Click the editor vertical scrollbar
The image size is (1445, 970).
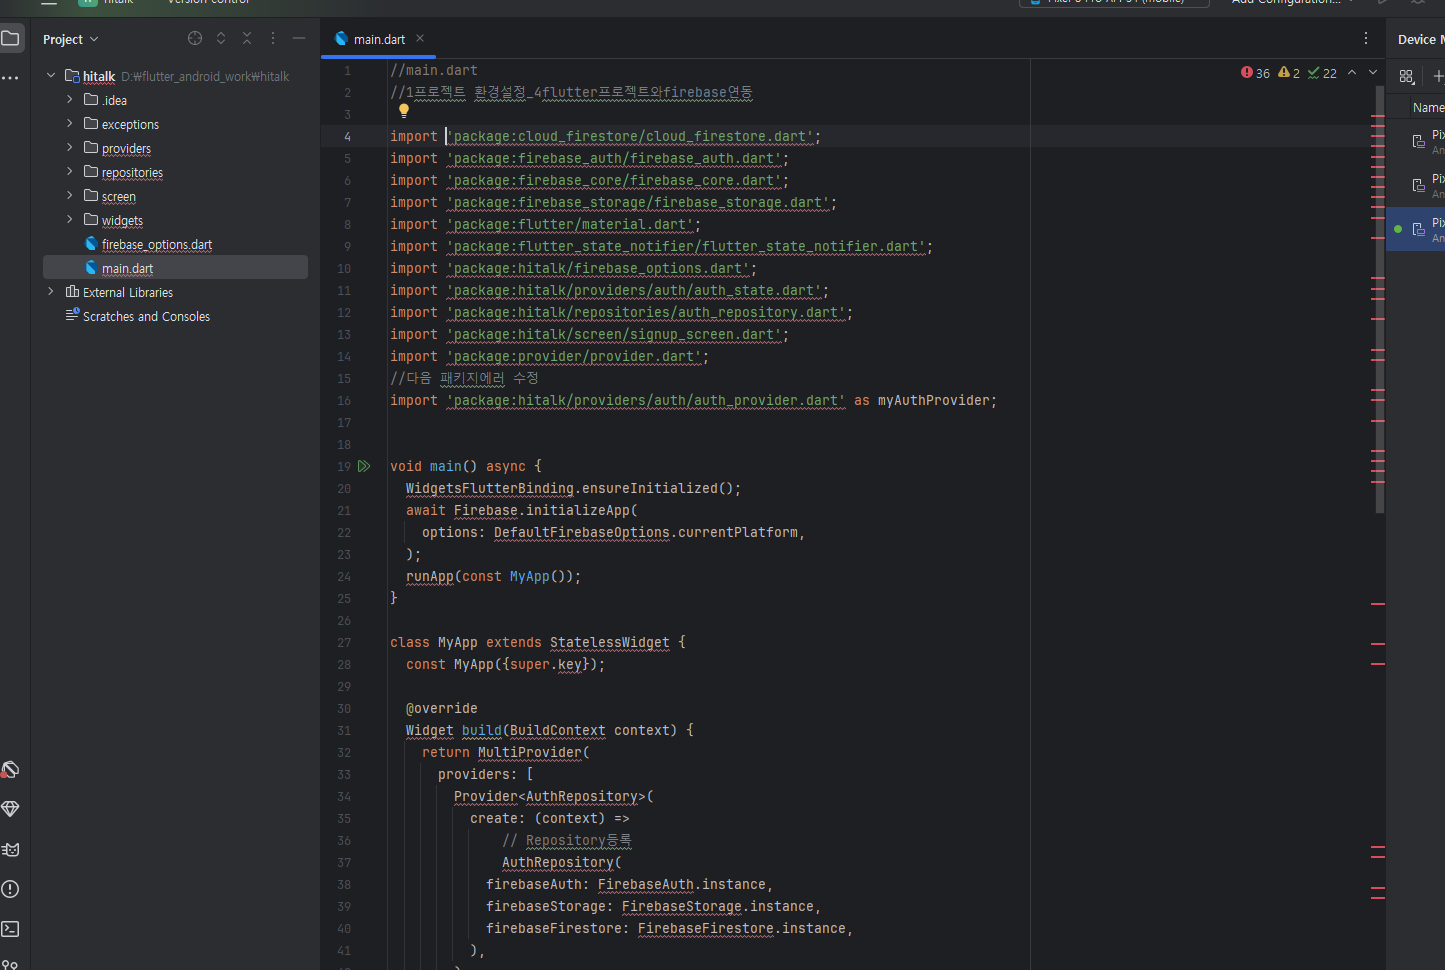coord(1380,300)
